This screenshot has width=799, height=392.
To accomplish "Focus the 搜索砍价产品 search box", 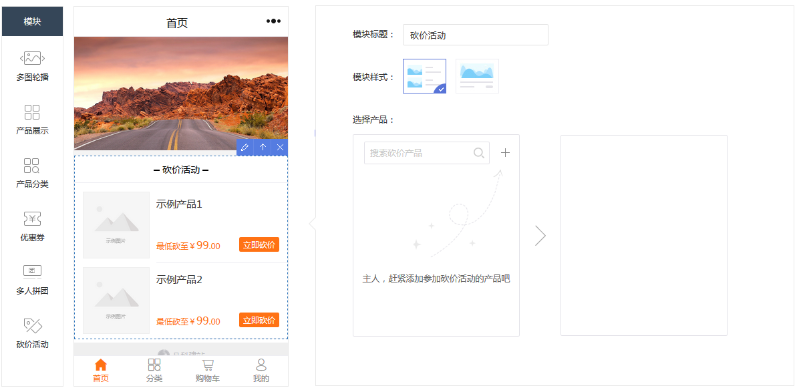I will pos(427,153).
